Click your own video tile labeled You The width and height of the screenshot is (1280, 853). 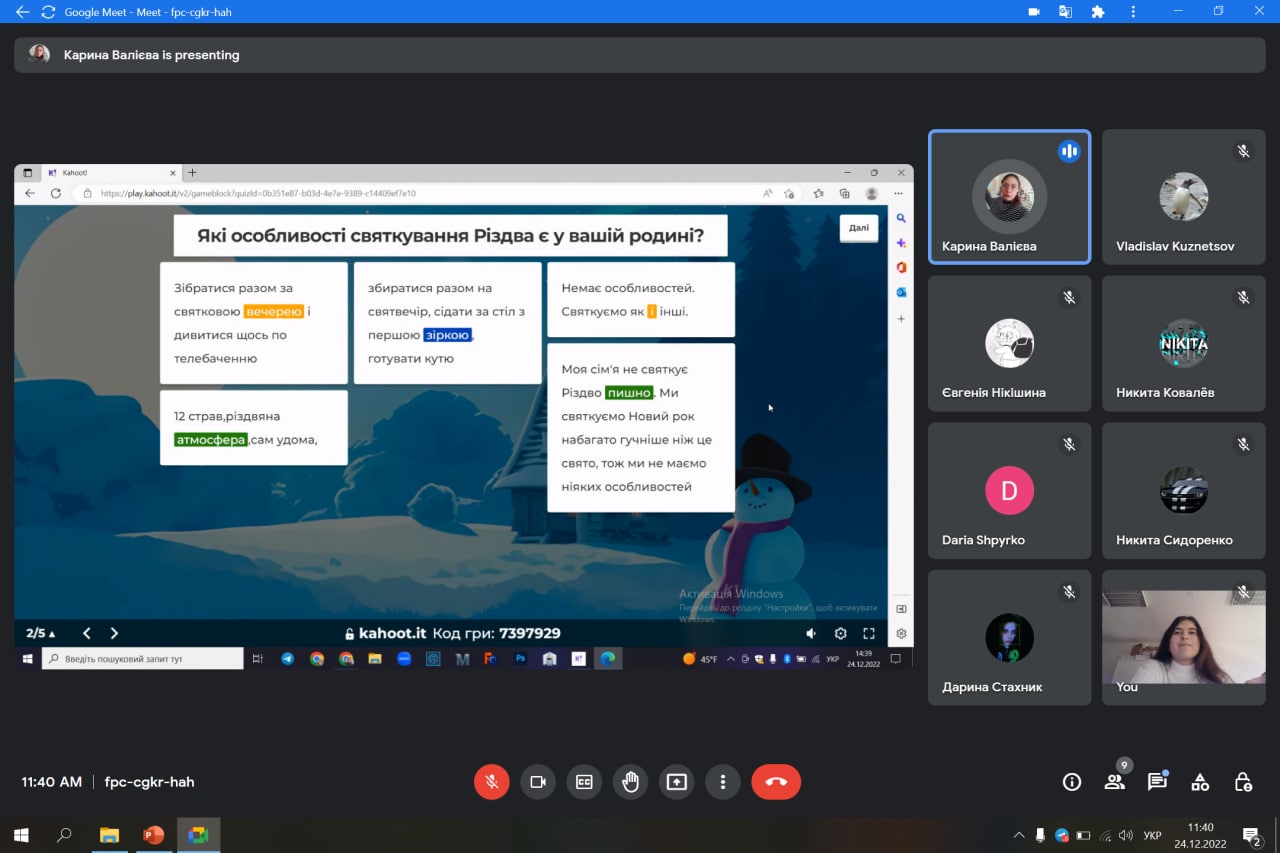1184,638
